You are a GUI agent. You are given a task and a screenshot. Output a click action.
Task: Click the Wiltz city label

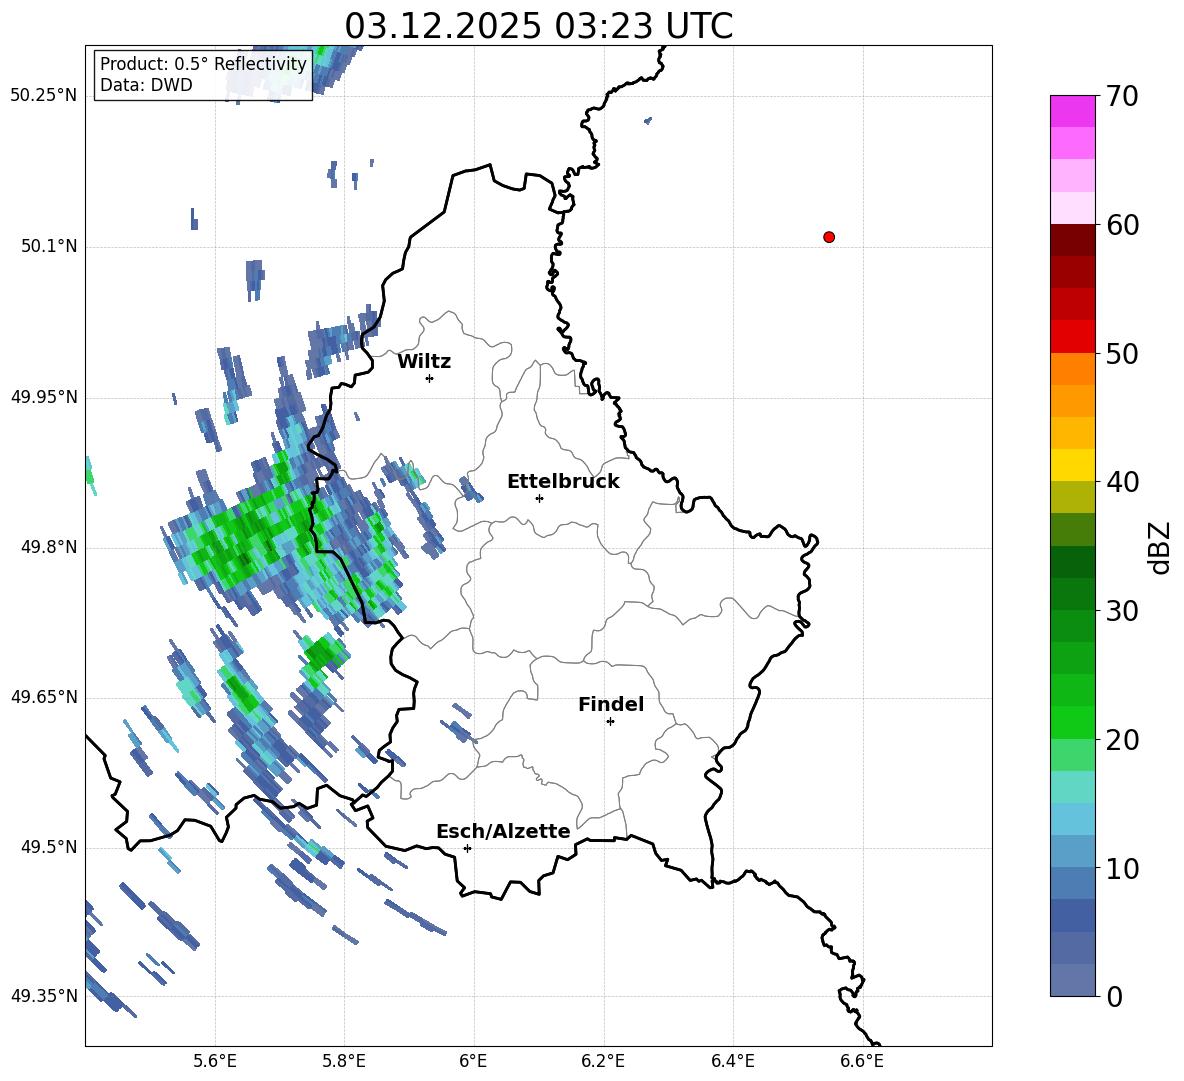tap(424, 362)
